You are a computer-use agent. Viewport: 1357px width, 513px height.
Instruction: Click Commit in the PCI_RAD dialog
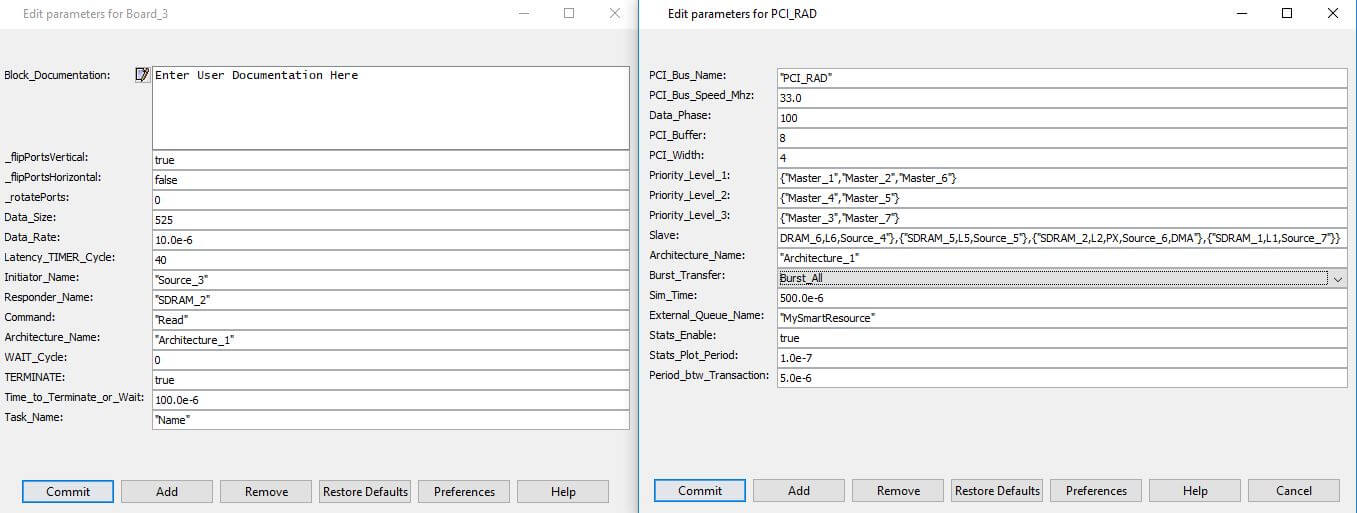coord(700,490)
